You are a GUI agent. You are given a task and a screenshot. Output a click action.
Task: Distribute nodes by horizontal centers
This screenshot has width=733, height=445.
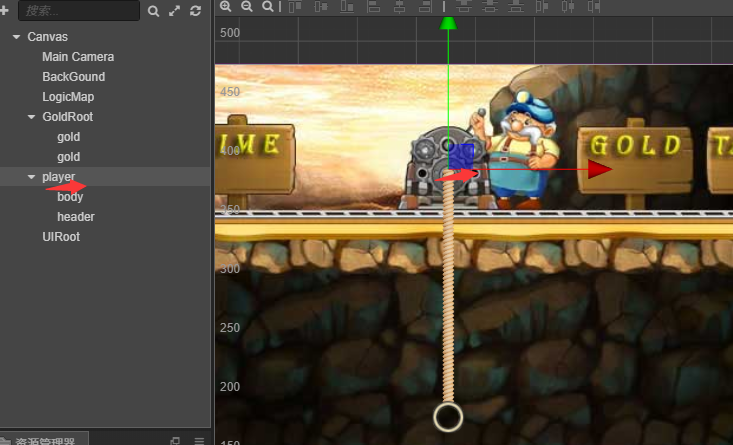568,6
